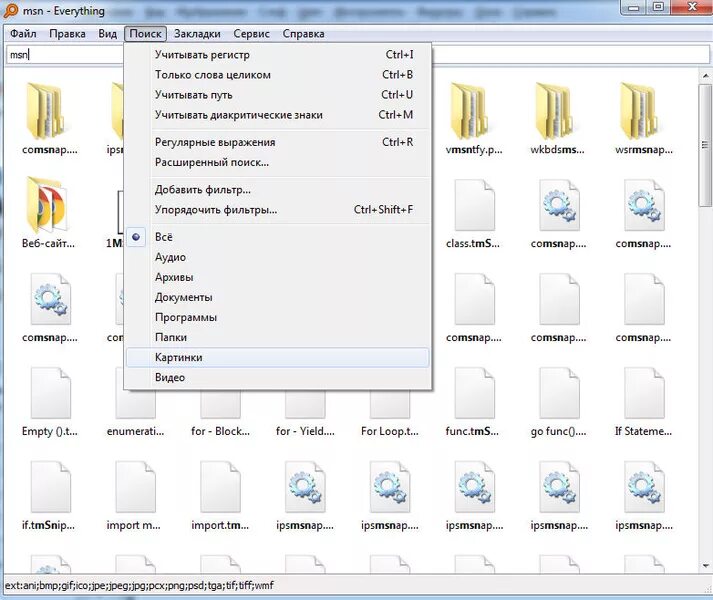Open the Файл menu

tap(23, 34)
